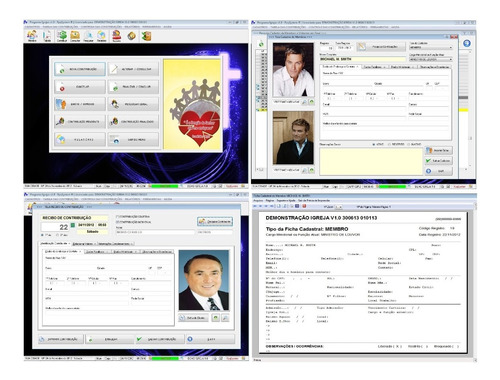This screenshot has height=380, width=500.
Task: Open Relacionar Valores tab in receipt window
Action: (x=84, y=244)
